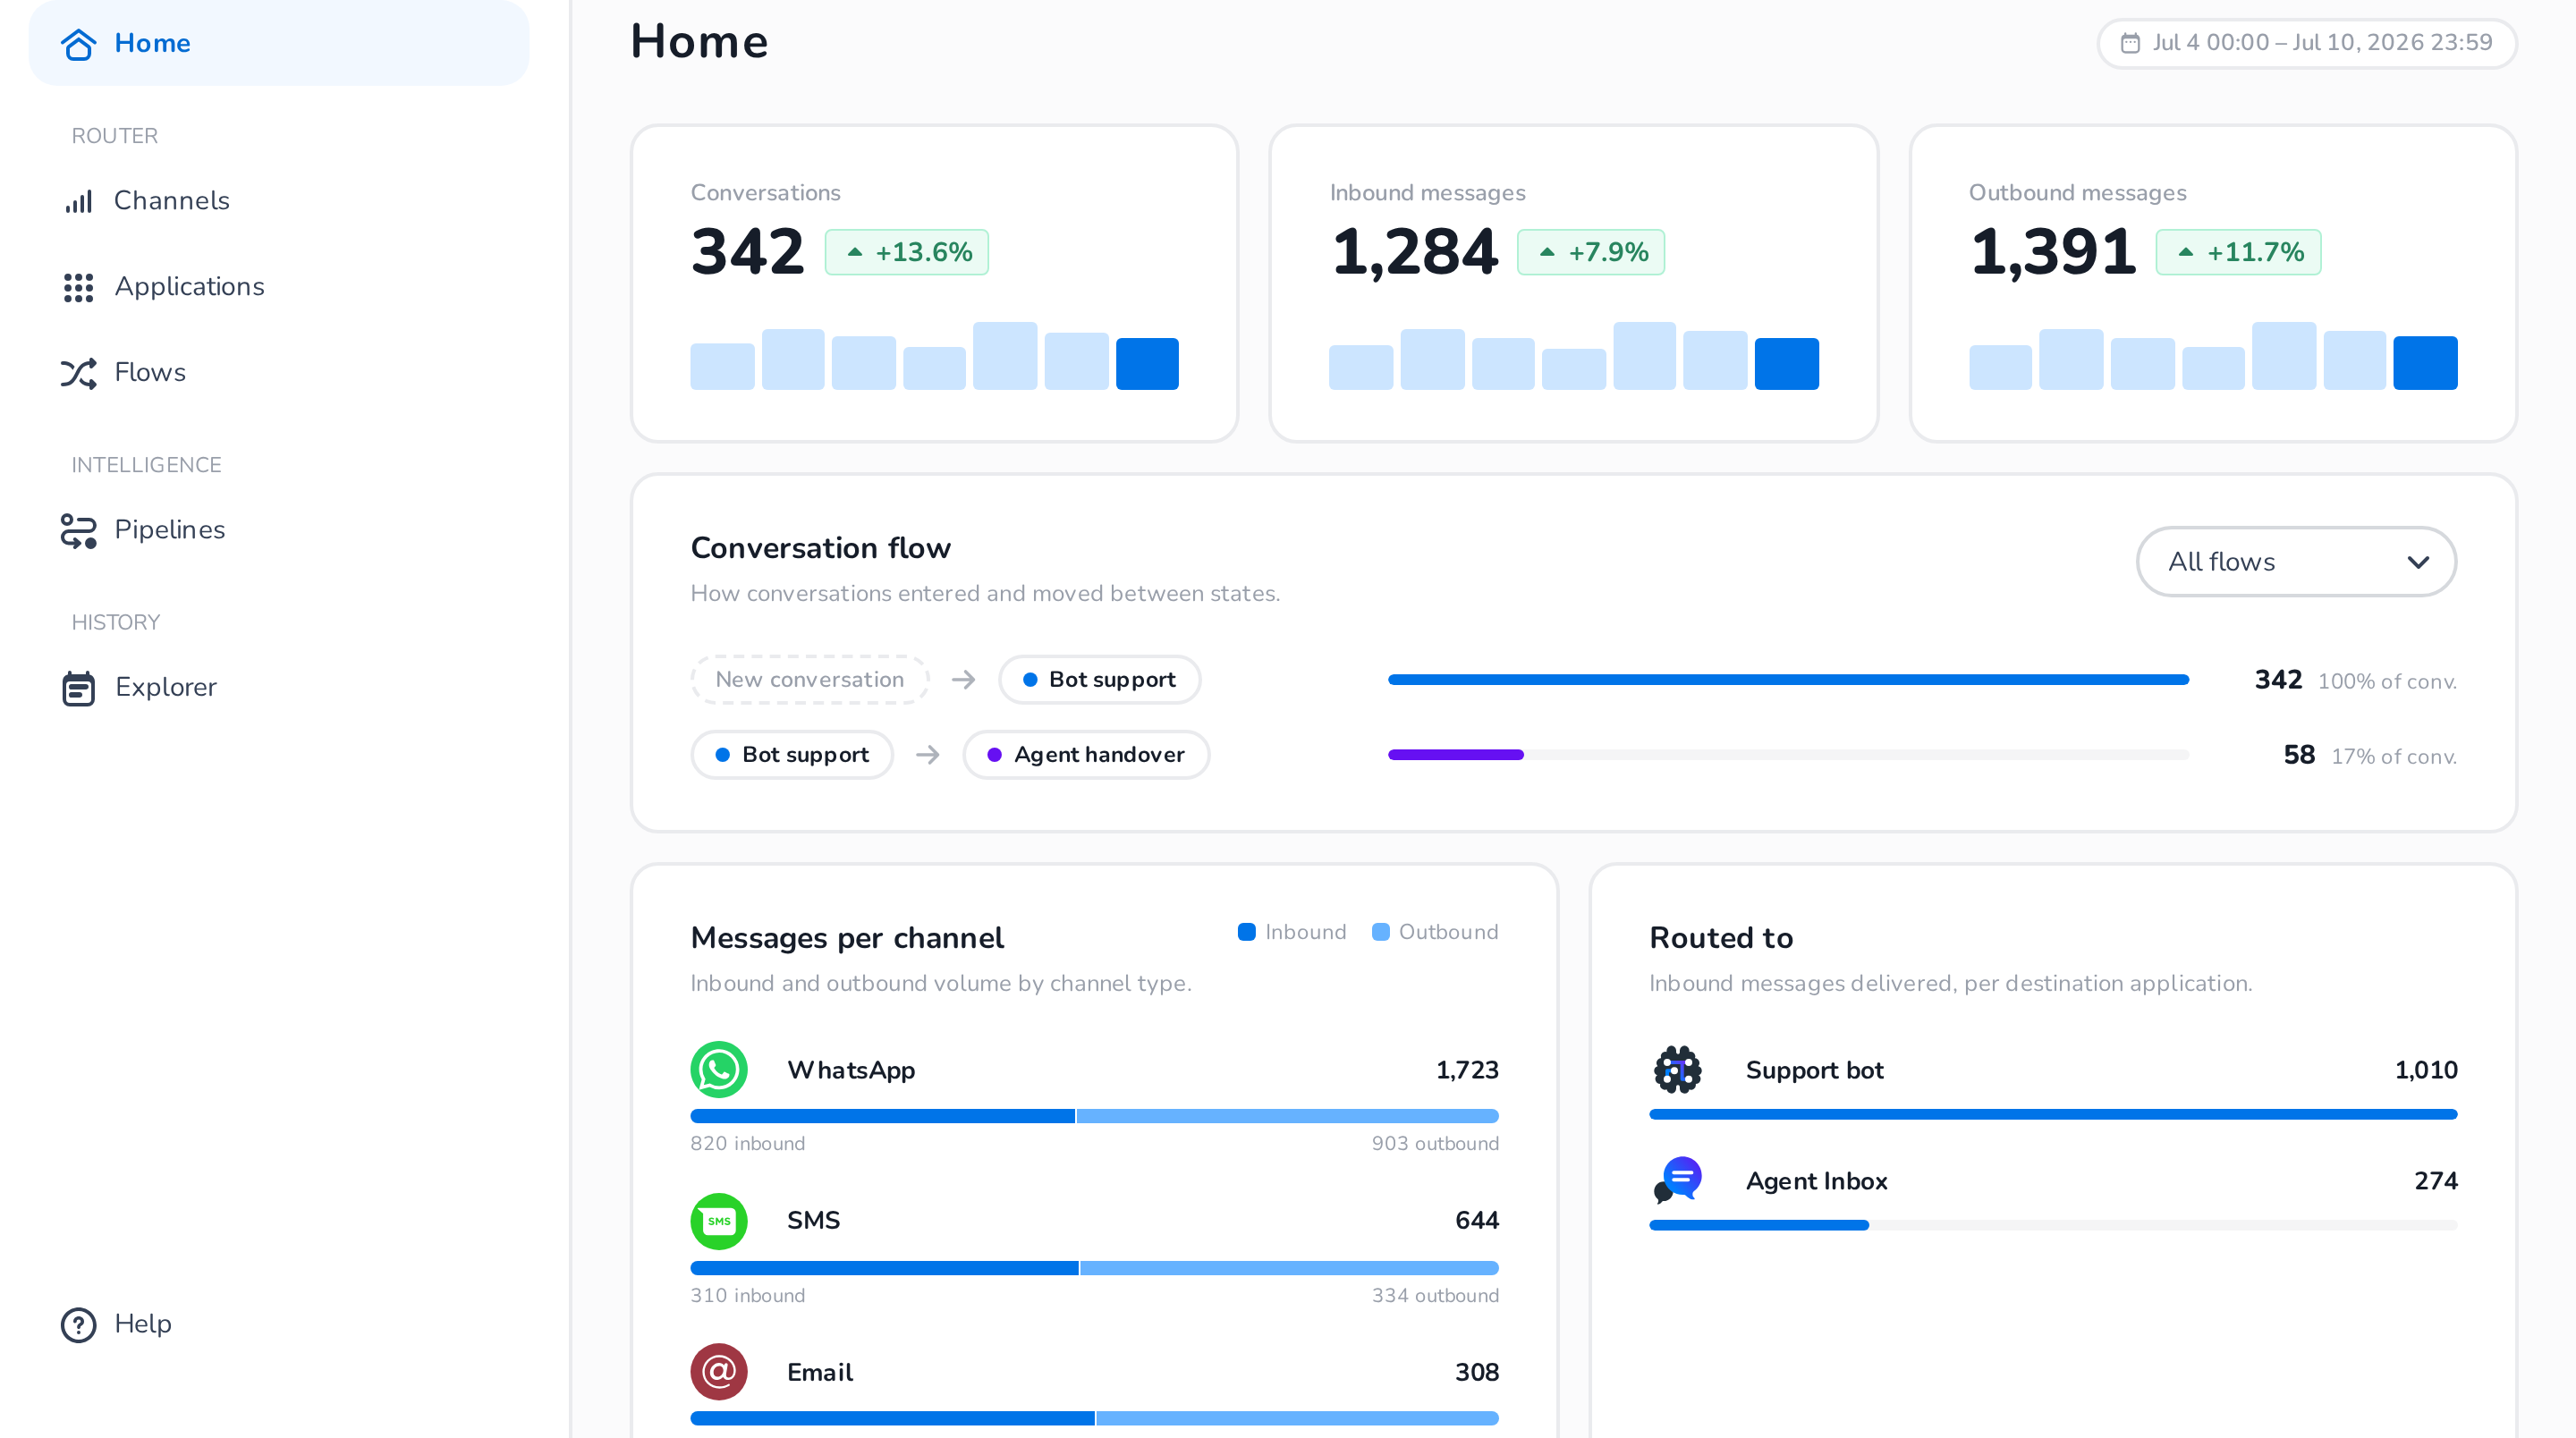The height and width of the screenshot is (1438, 2576).
Task: Click the '310 inbound' label
Action: [x=747, y=1296]
